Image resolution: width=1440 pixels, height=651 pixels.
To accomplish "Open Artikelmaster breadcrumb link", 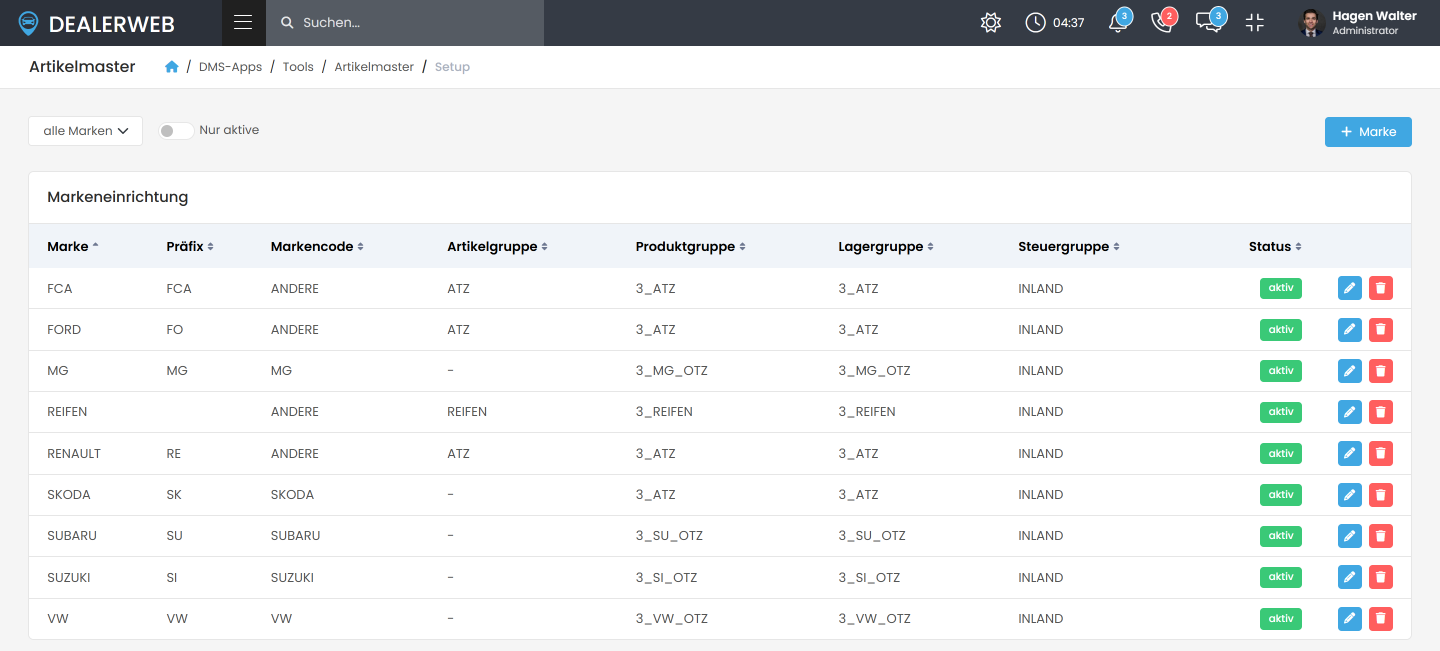I will point(374,67).
